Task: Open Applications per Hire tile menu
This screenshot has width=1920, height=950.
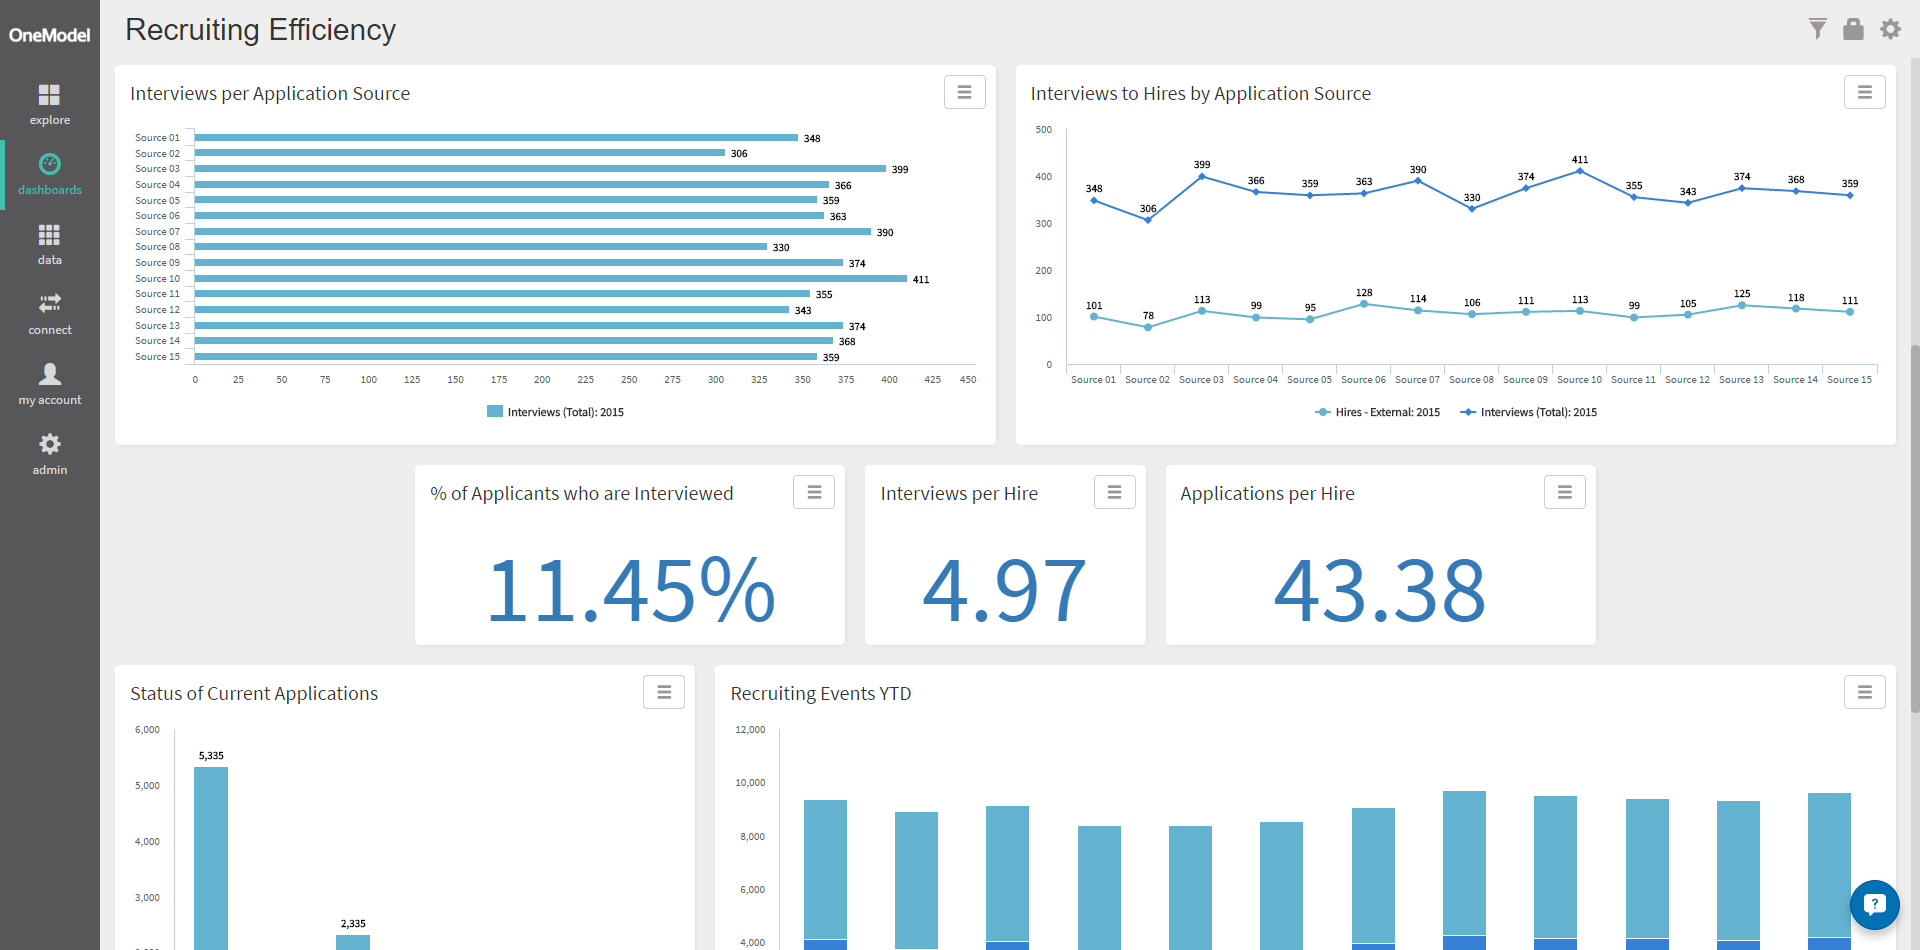Action: (x=1564, y=492)
